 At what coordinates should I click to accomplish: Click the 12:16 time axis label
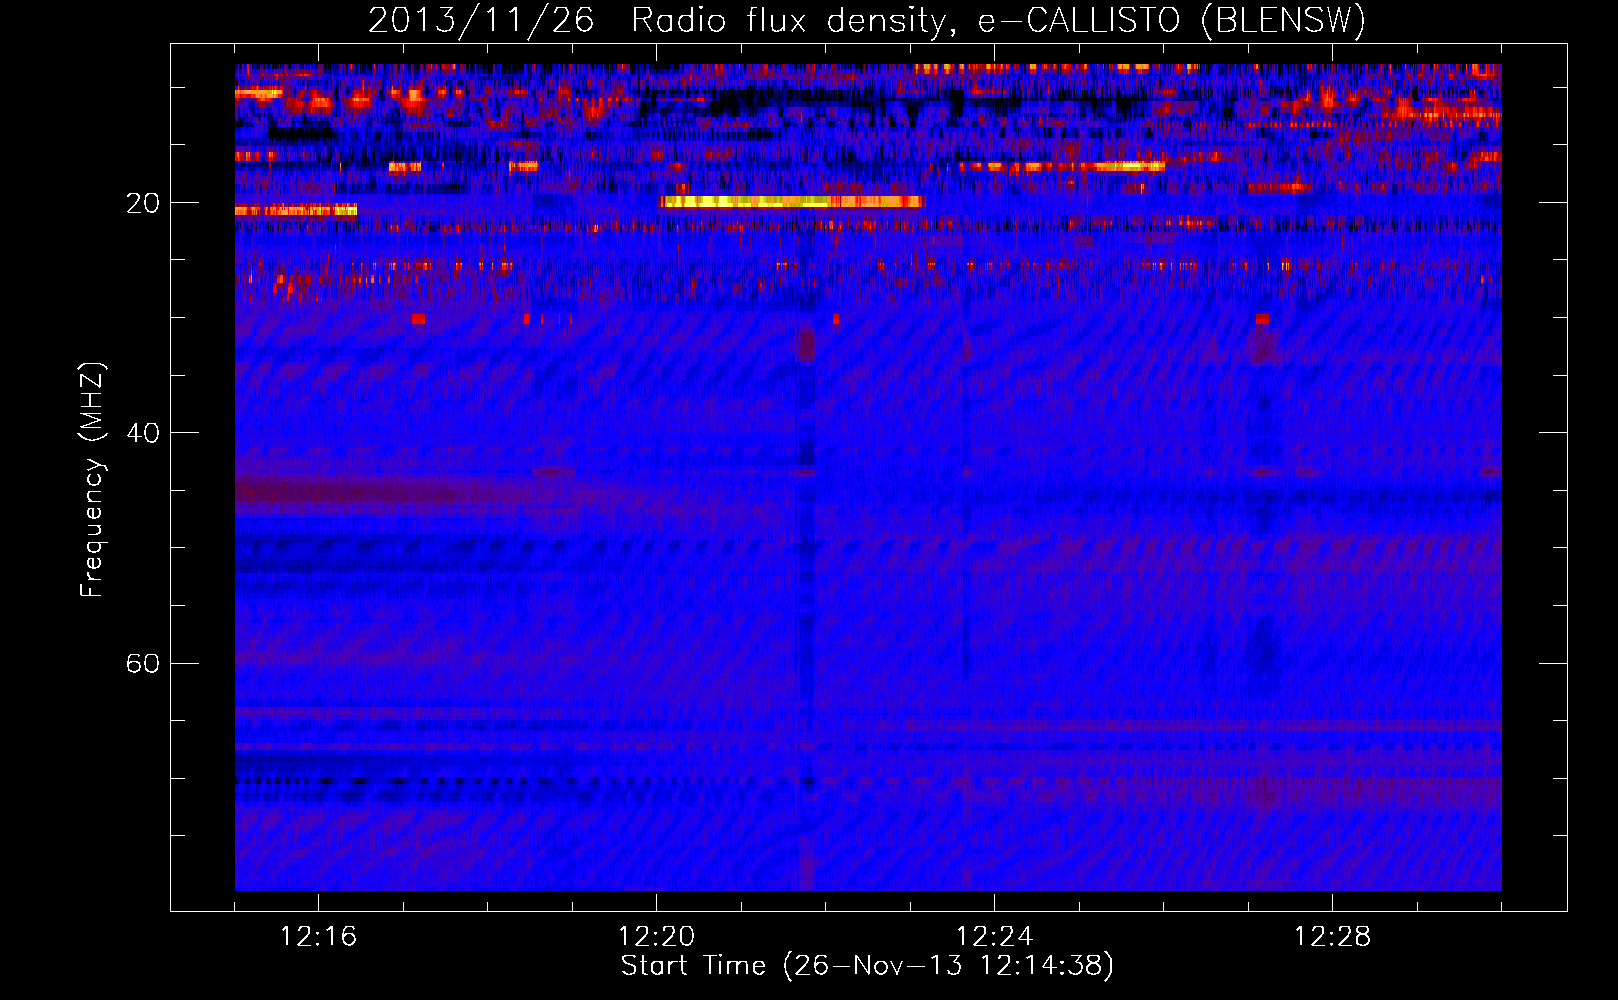point(318,936)
